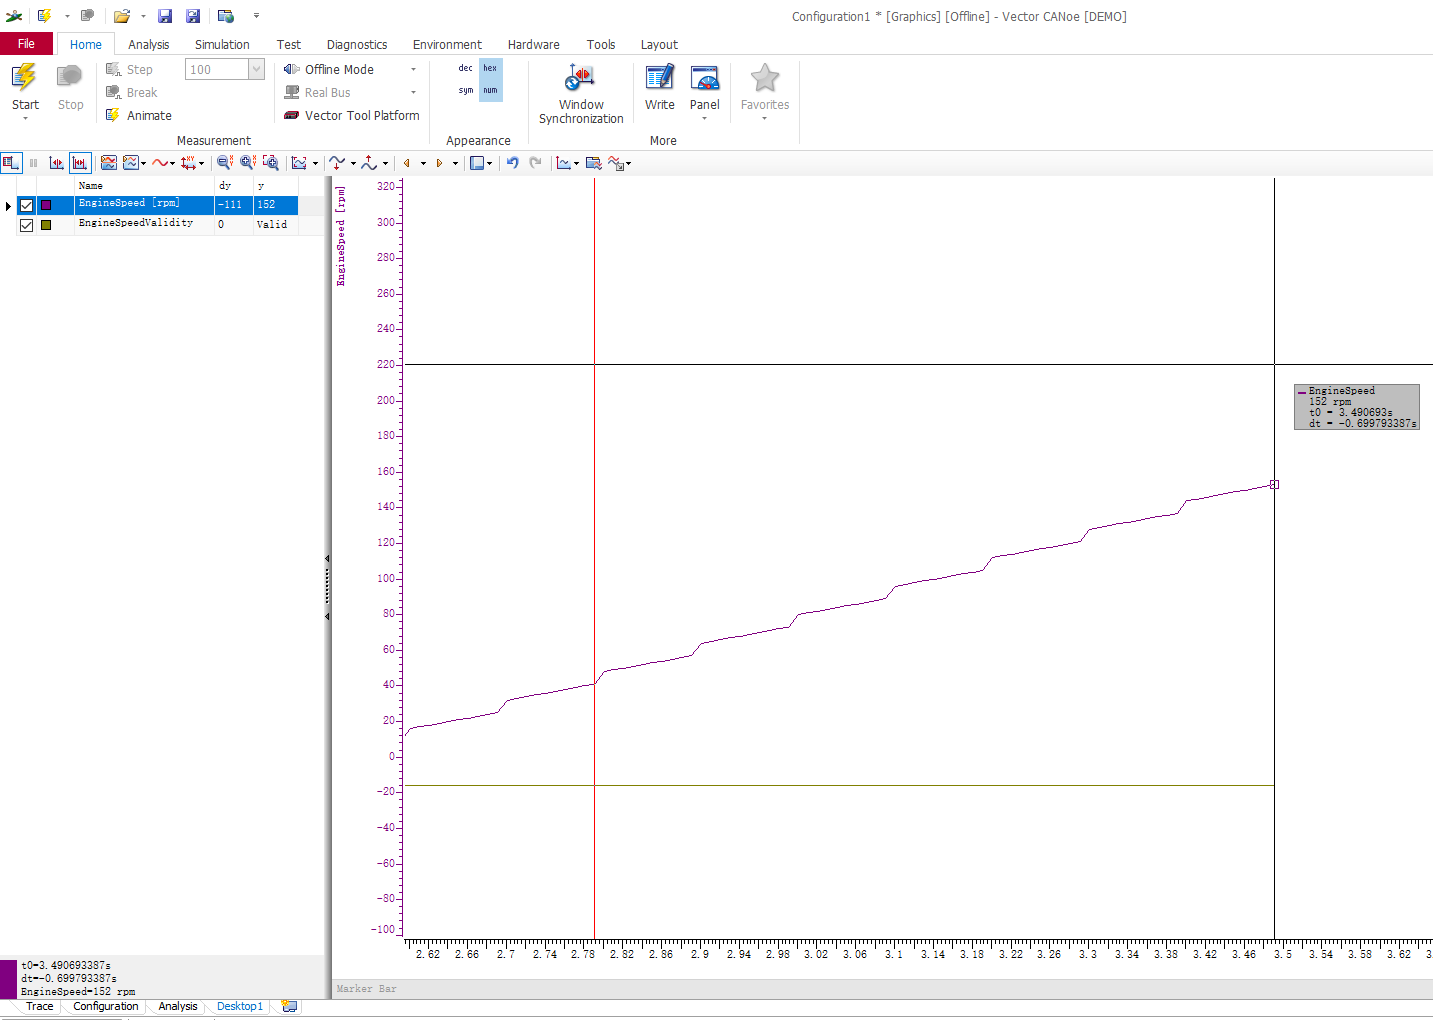The width and height of the screenshot is (1433, 1020).
Task: Click the new desktop icon beside Desktop1 tab
Action: point(289,1006)
